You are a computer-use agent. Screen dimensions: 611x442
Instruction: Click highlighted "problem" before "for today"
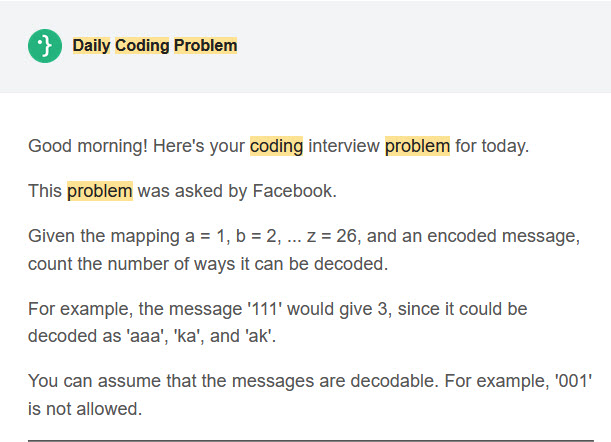pos(417,146)
